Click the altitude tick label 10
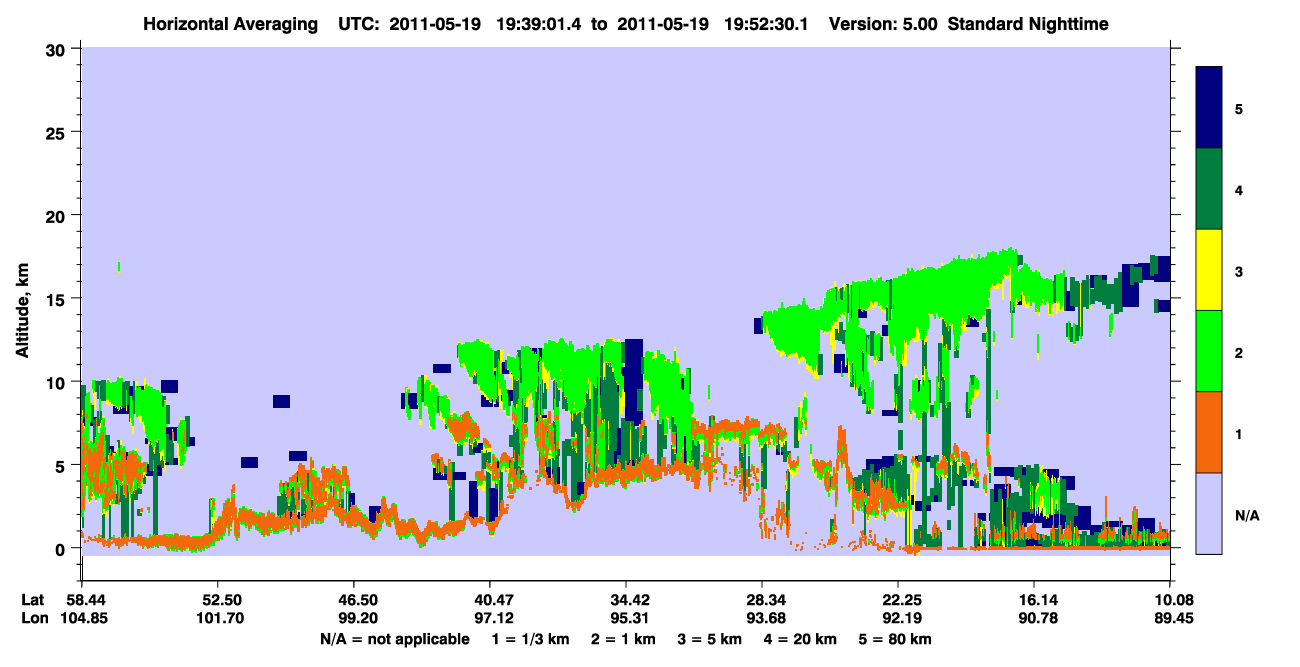Screen dimensions: 1300x667 [x=58, y=382]
